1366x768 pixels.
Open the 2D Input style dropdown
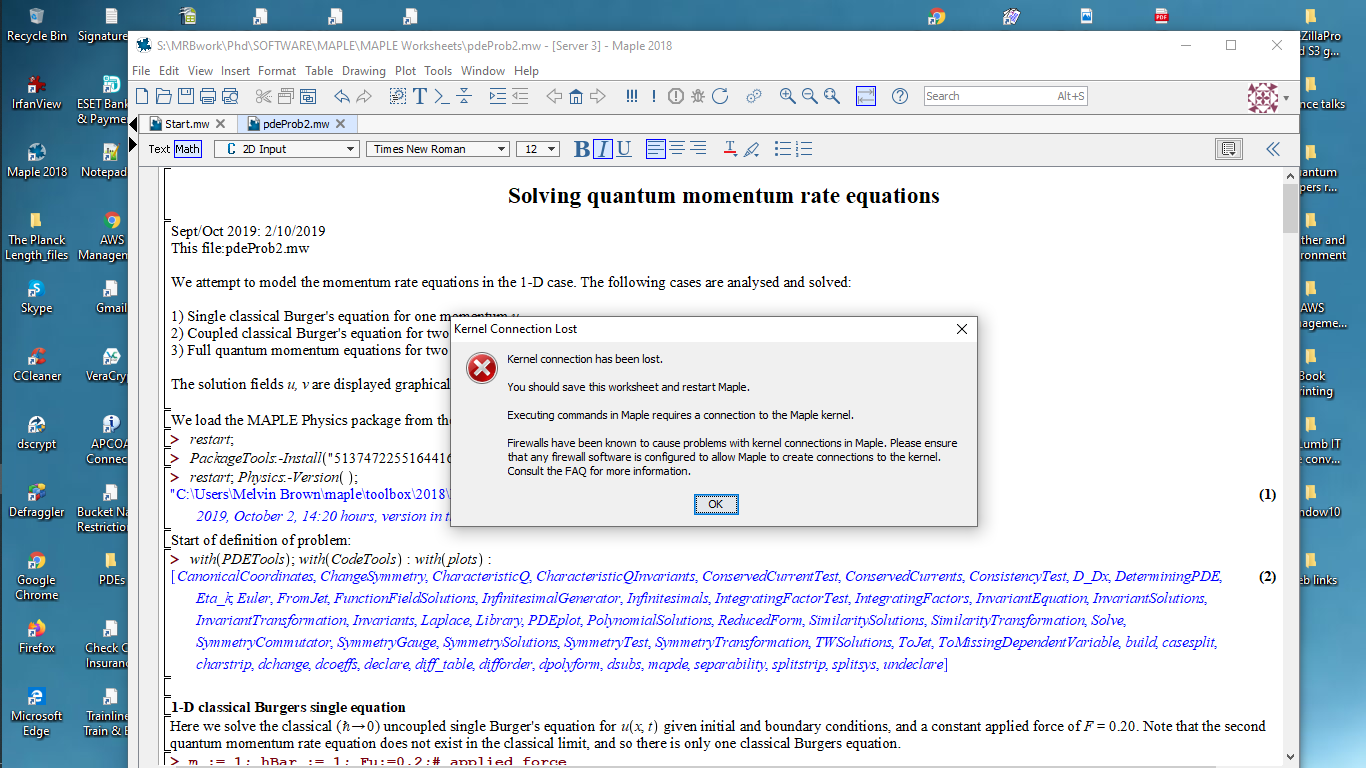pos(286,149)
